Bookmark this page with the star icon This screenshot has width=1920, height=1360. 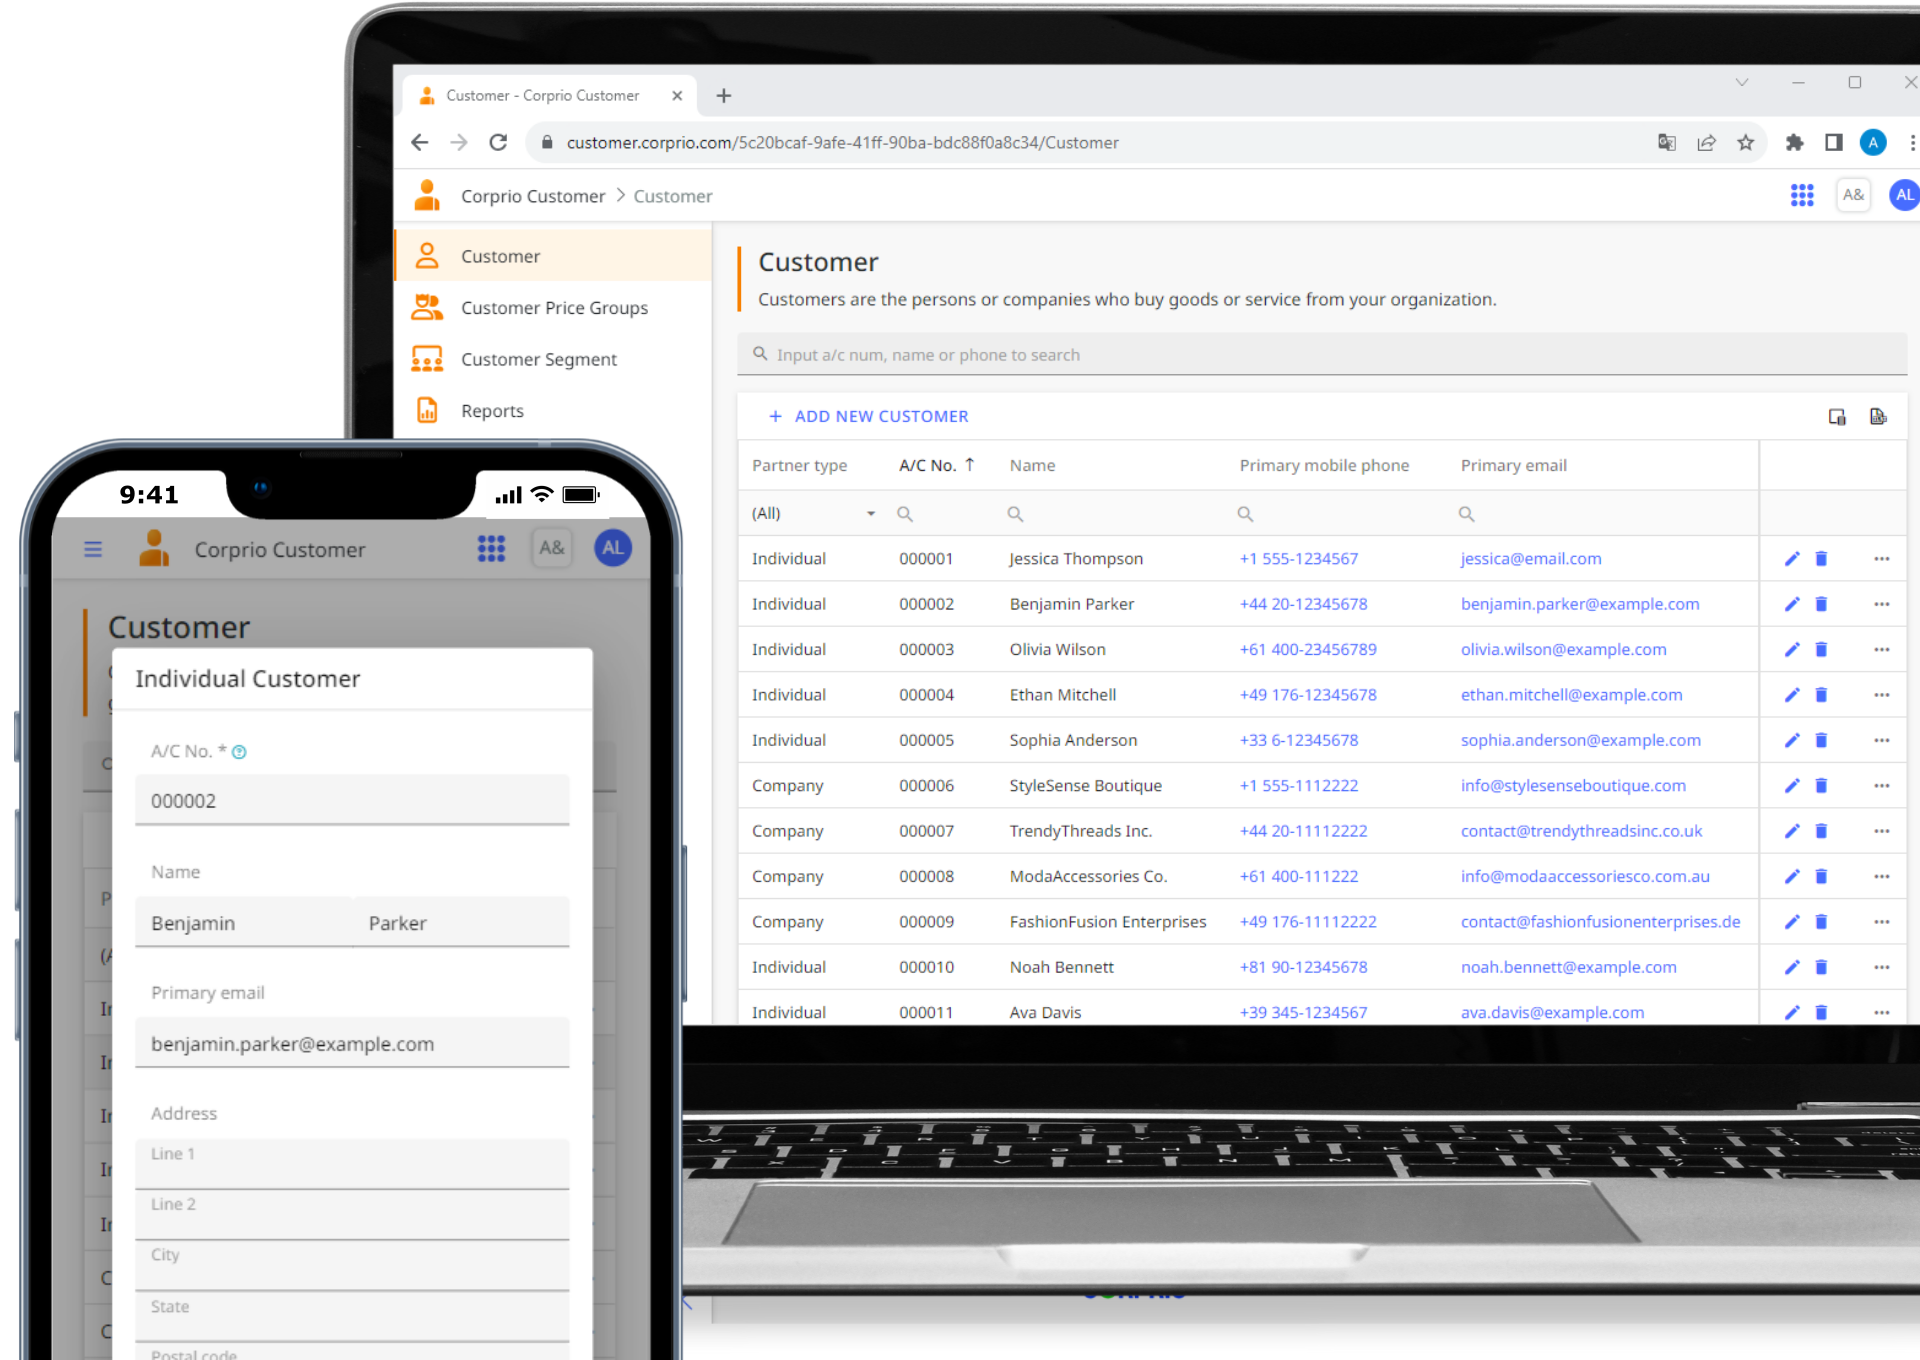pyautogui.click(x=1746, y=143)
